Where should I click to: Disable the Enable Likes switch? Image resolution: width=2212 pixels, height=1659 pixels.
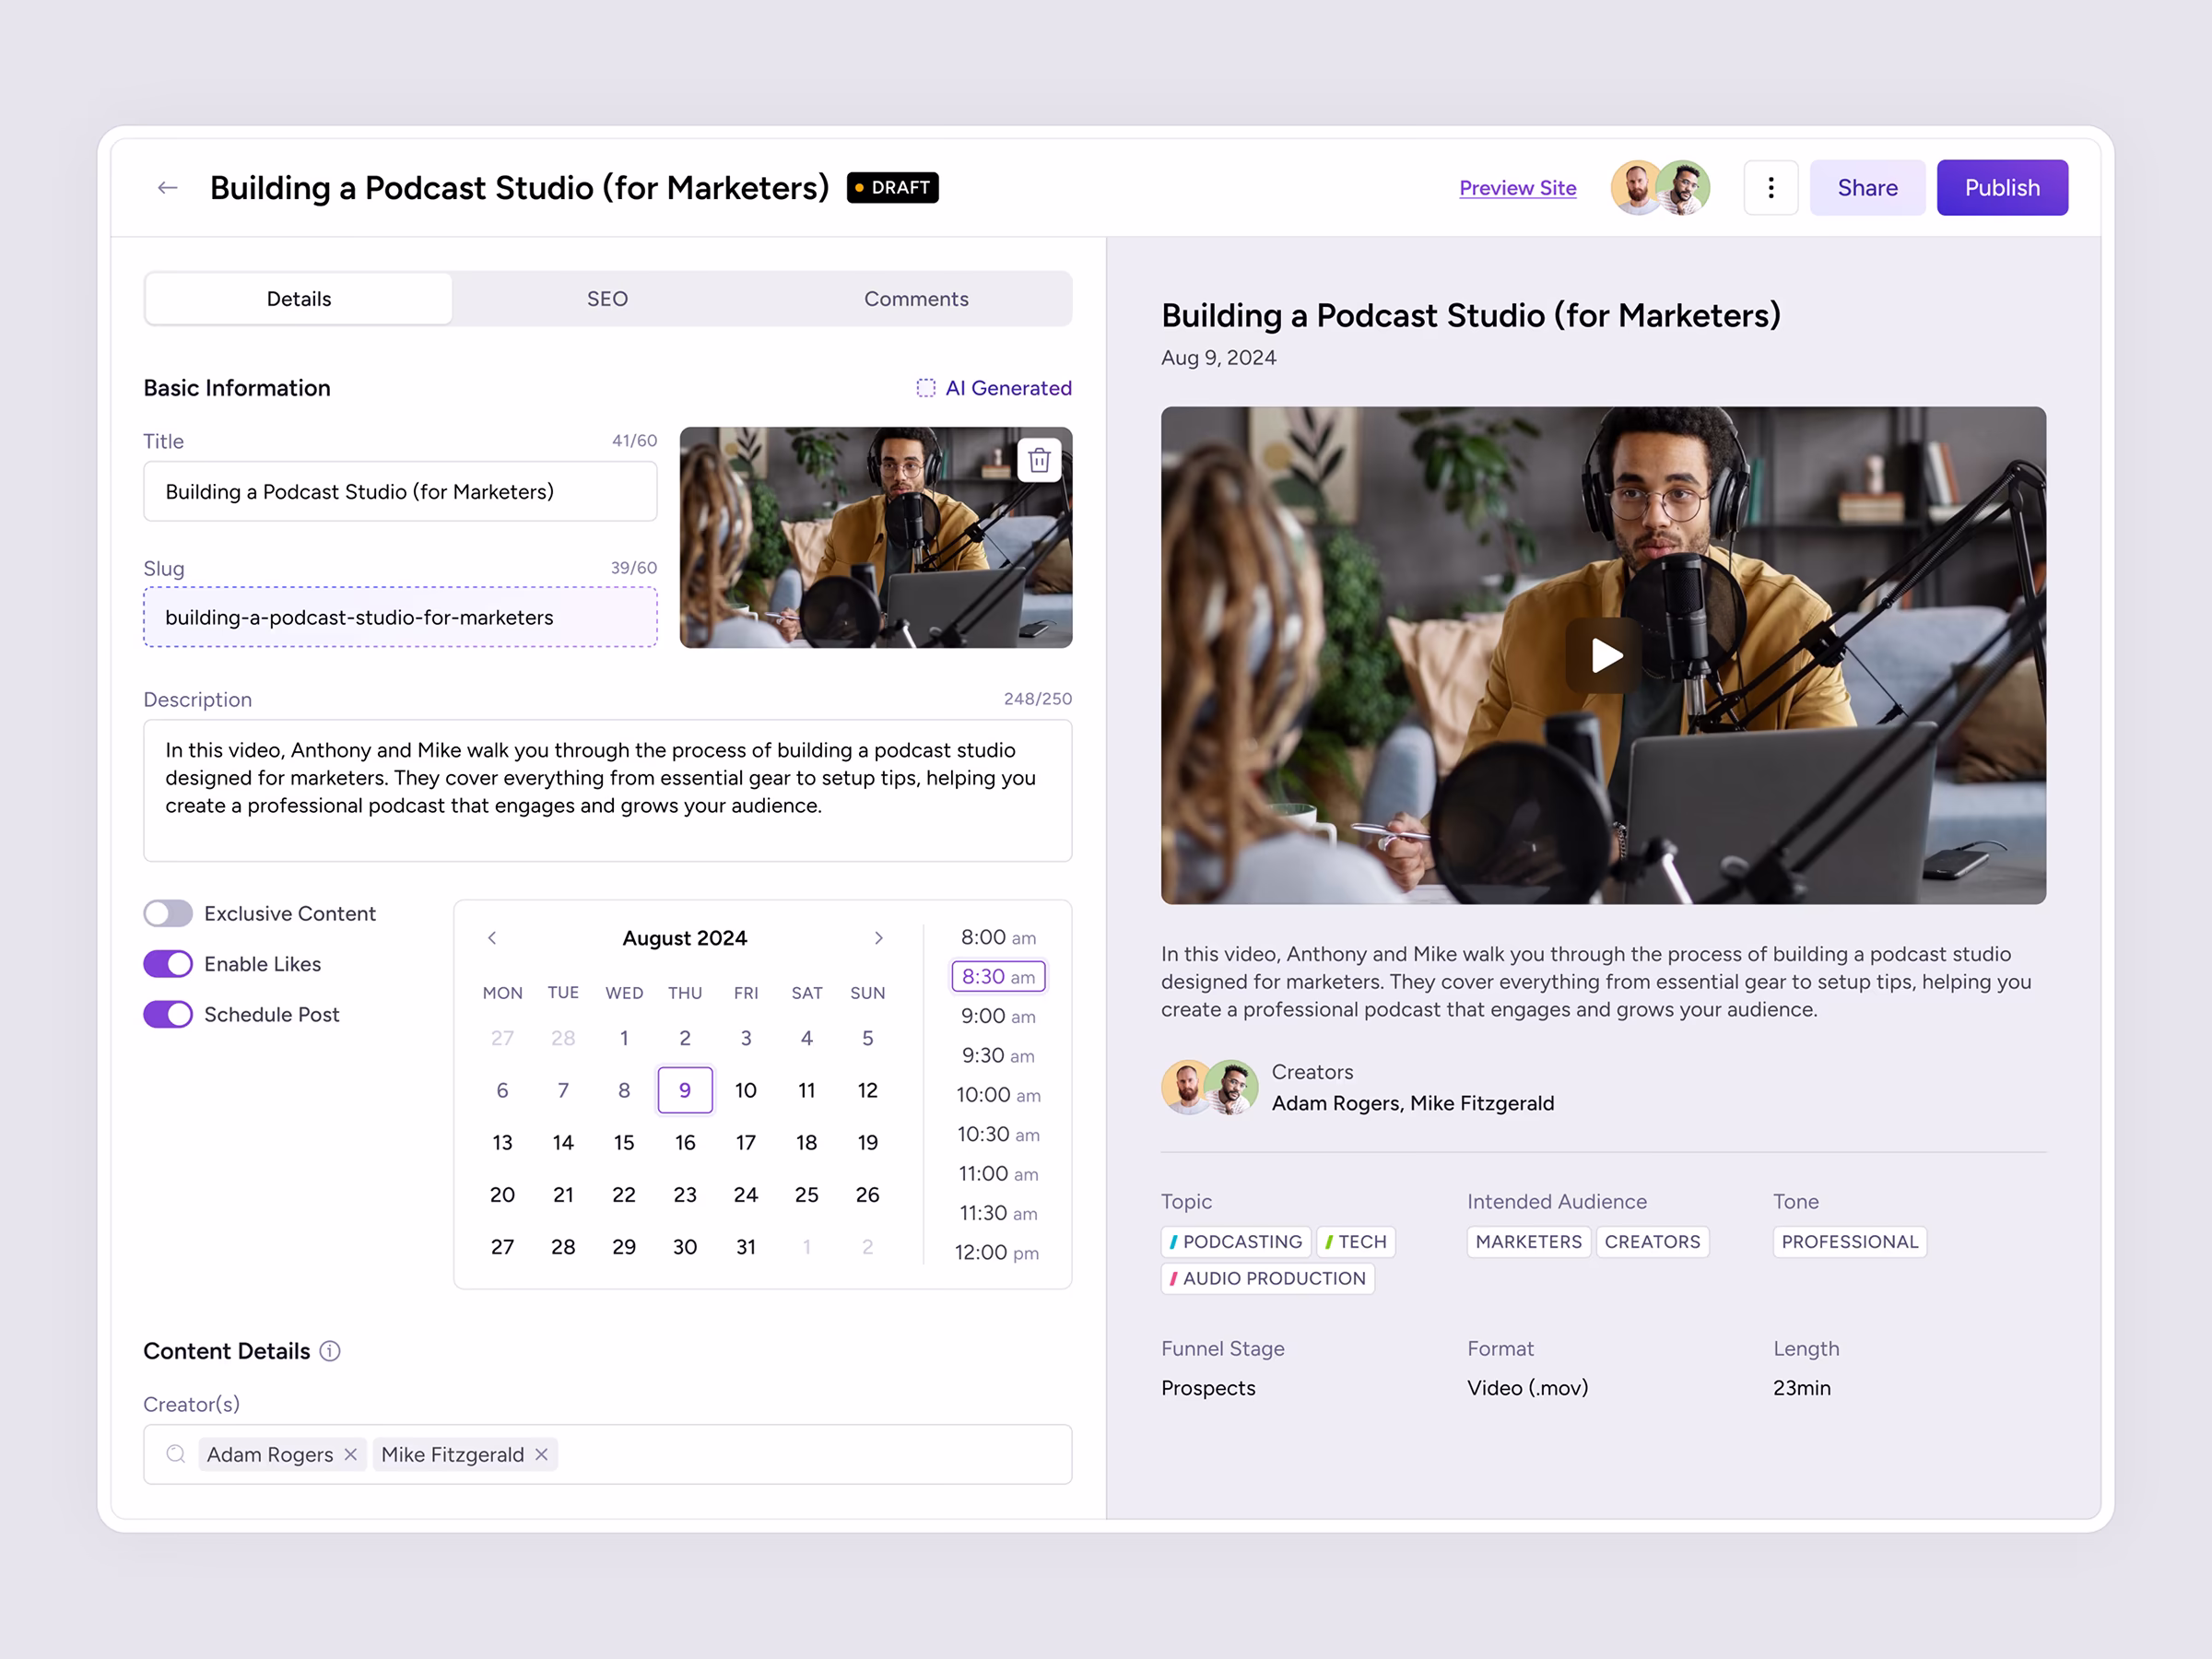(x=168, y=964)
